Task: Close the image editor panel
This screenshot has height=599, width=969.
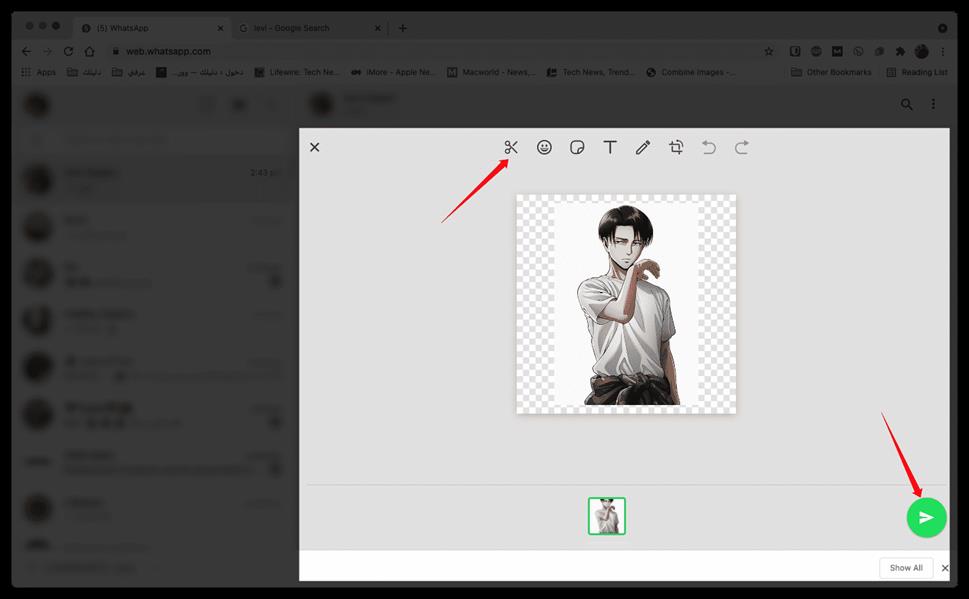Action: (x=314, y=147)
